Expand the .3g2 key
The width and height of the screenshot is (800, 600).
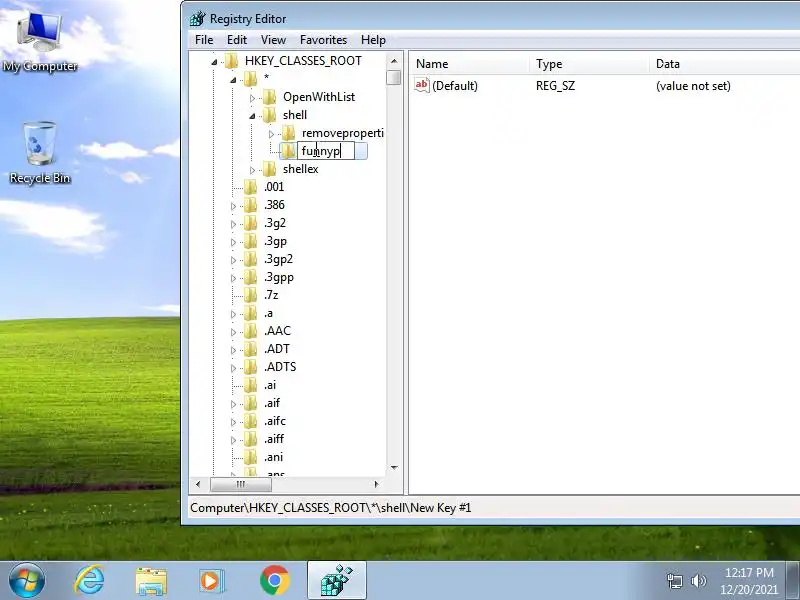233,224
